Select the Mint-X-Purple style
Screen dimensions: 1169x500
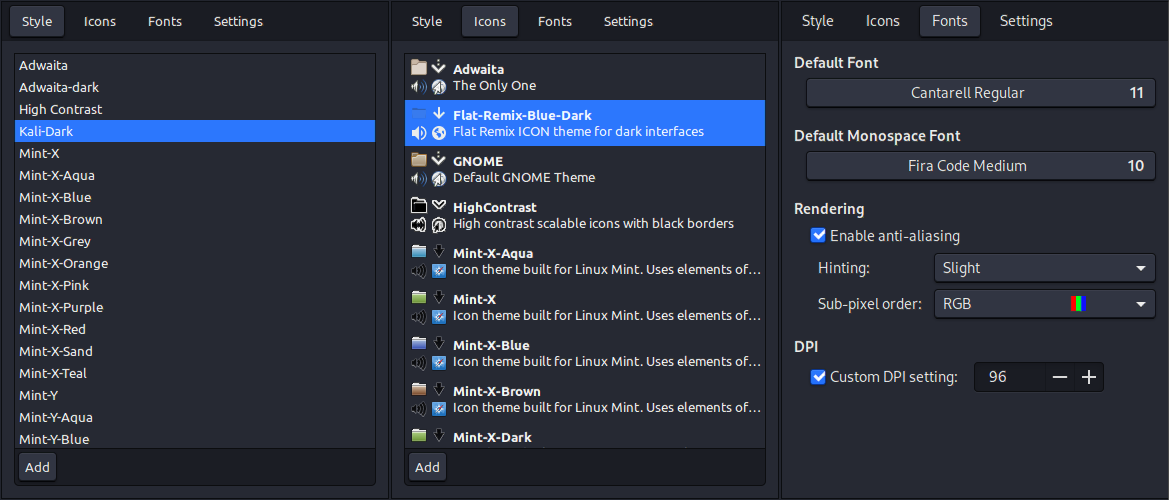coord(195,307)
